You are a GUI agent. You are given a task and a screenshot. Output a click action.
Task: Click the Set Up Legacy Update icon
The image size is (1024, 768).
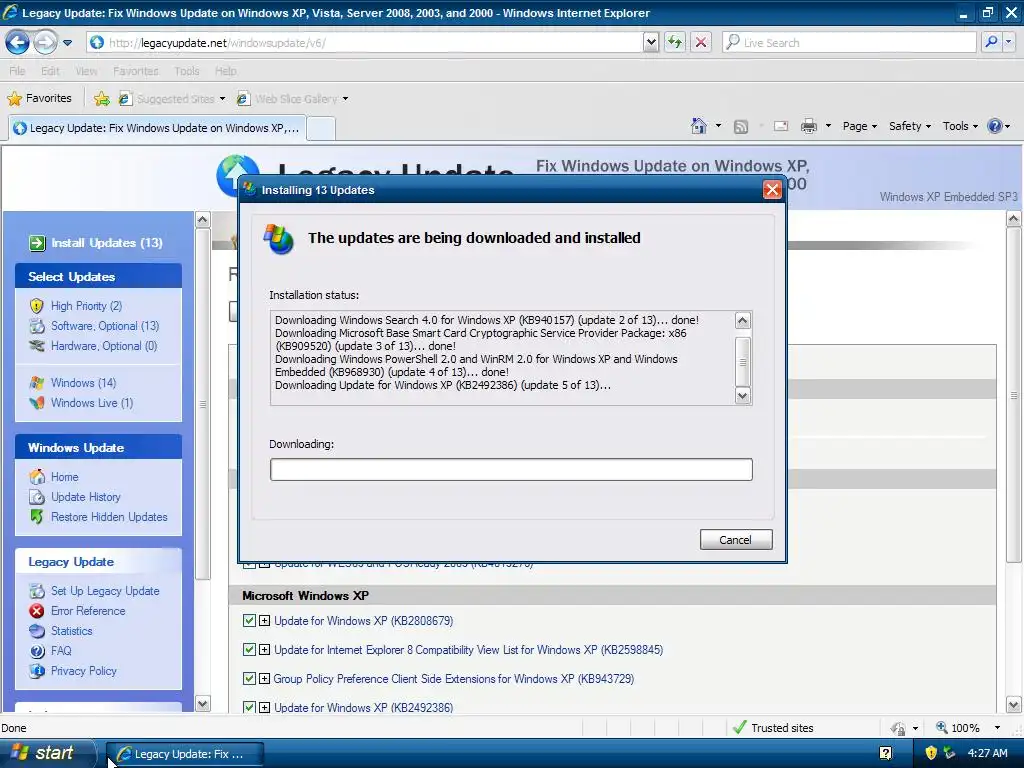click(x=37, y=591)
